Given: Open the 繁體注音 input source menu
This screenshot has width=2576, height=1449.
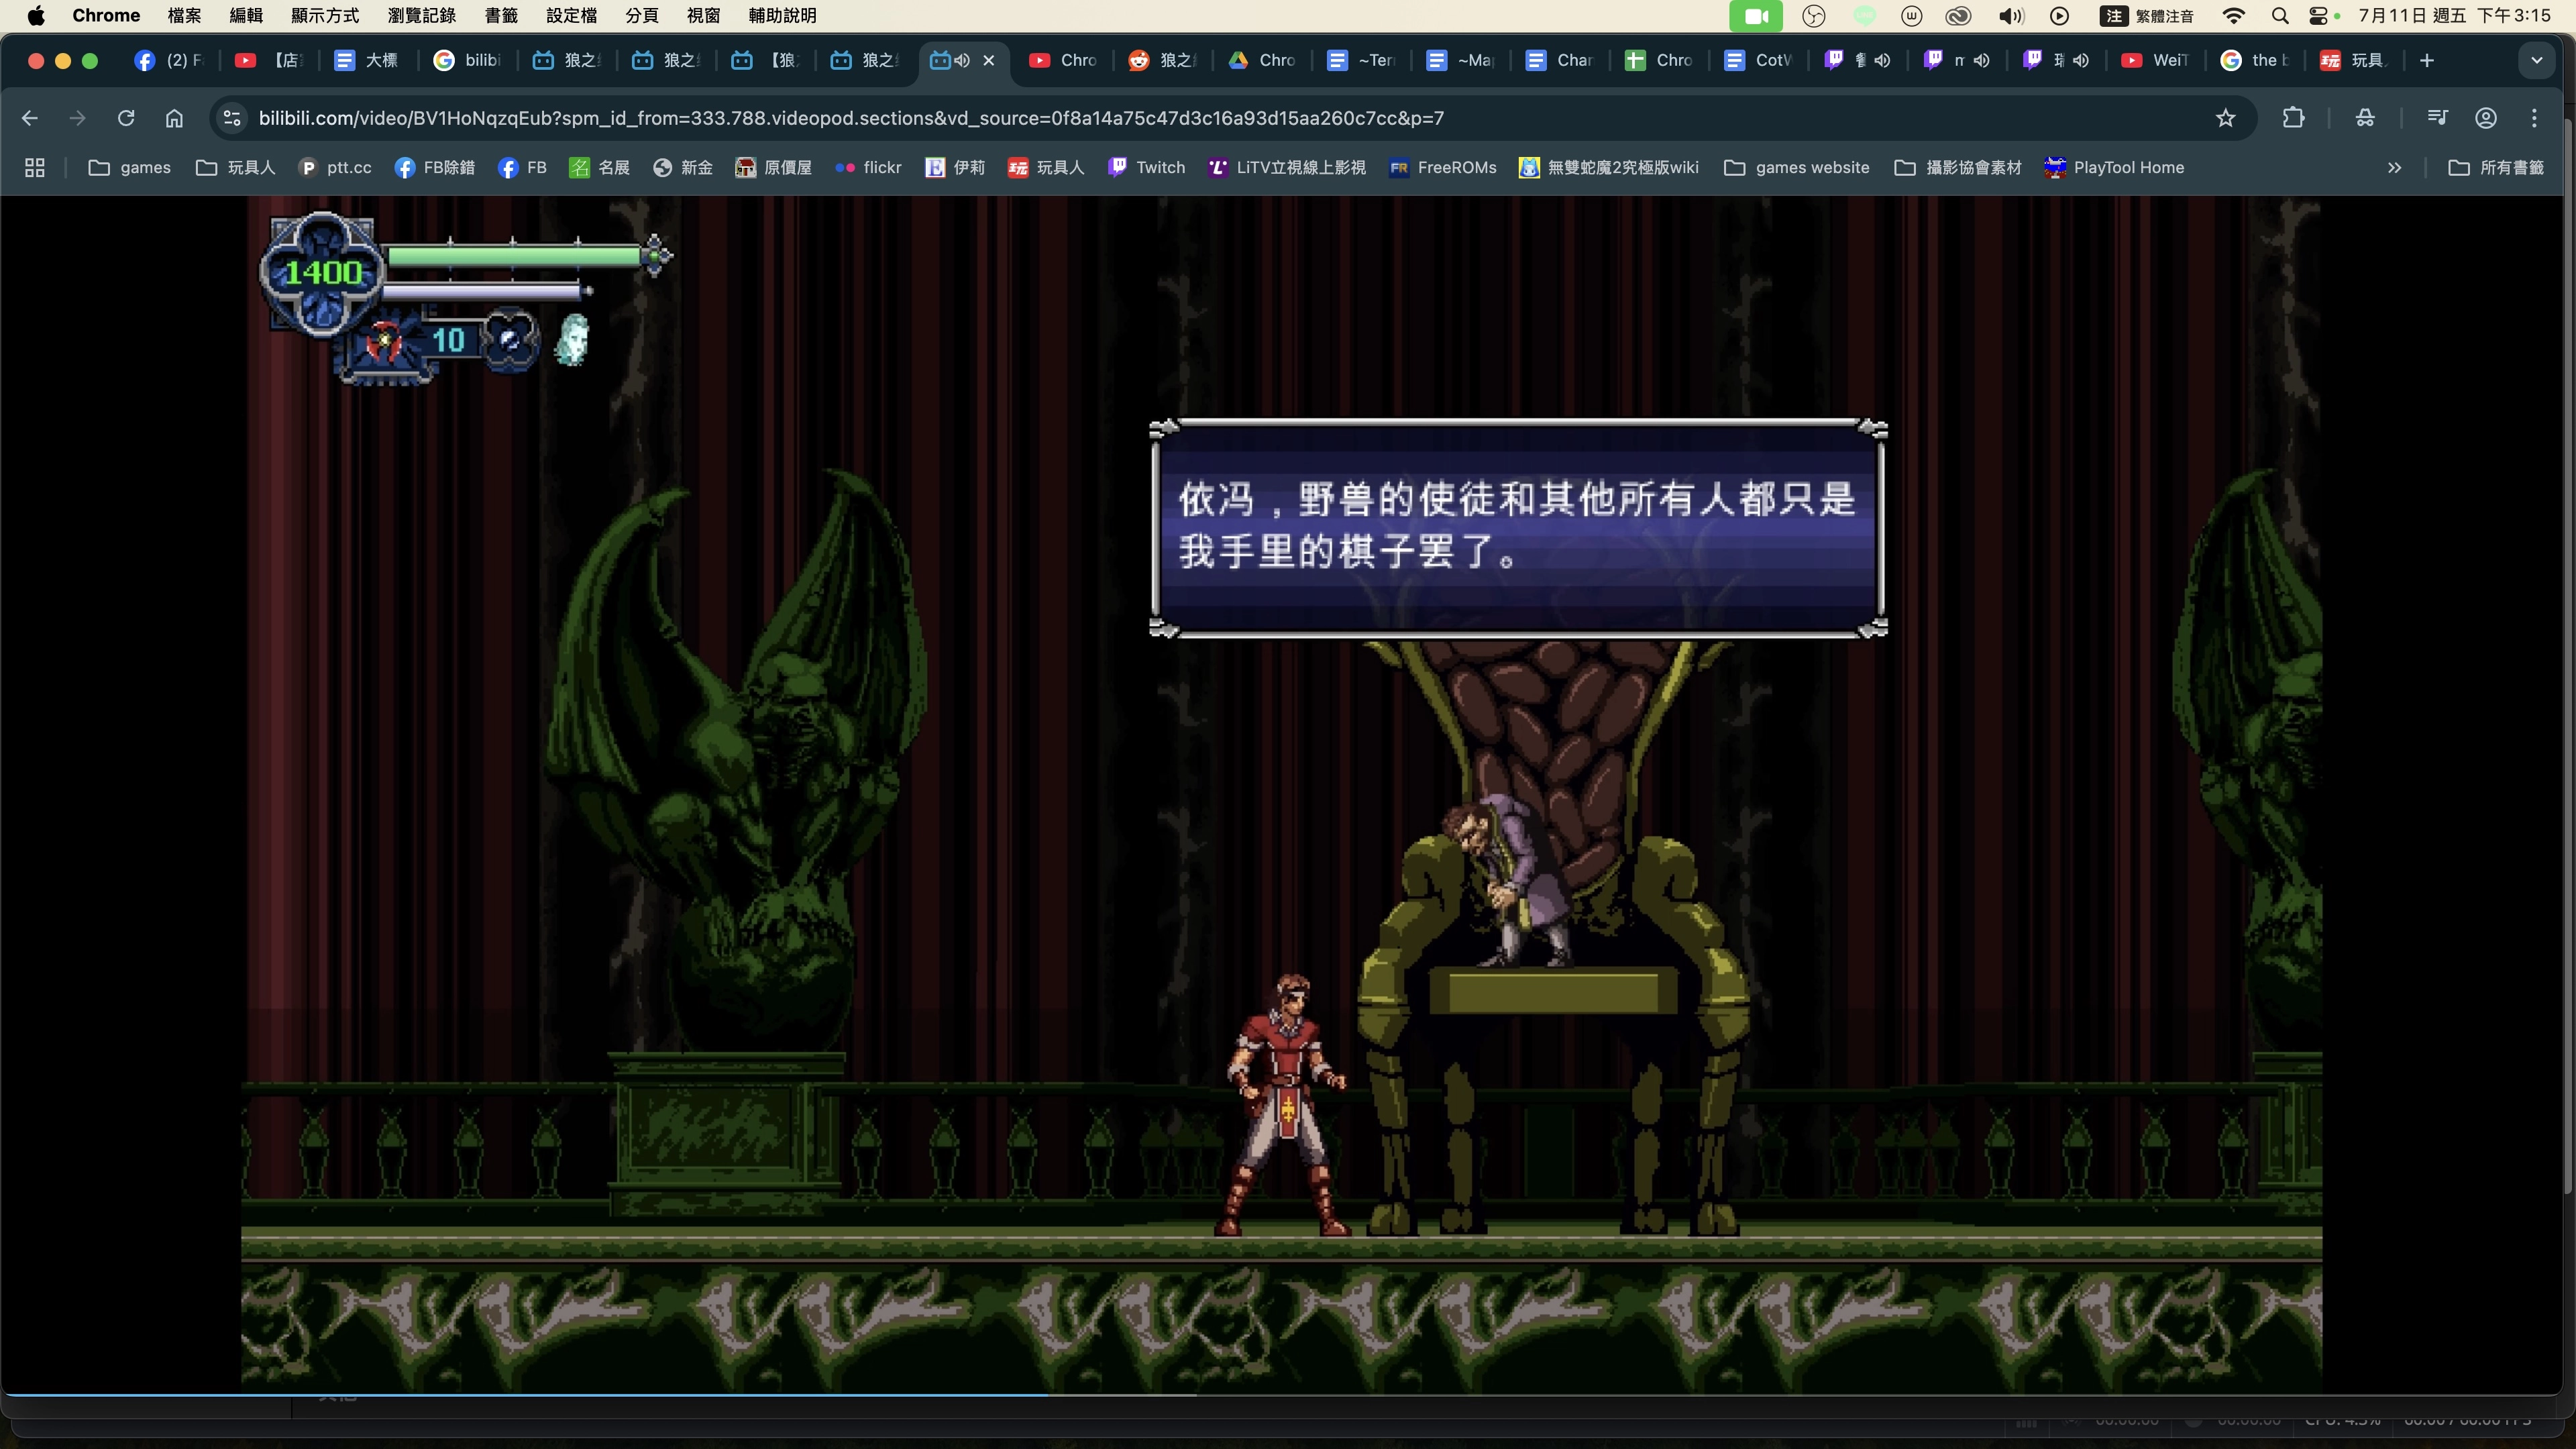Looking at the screenshot, I should click(2147, 16).
